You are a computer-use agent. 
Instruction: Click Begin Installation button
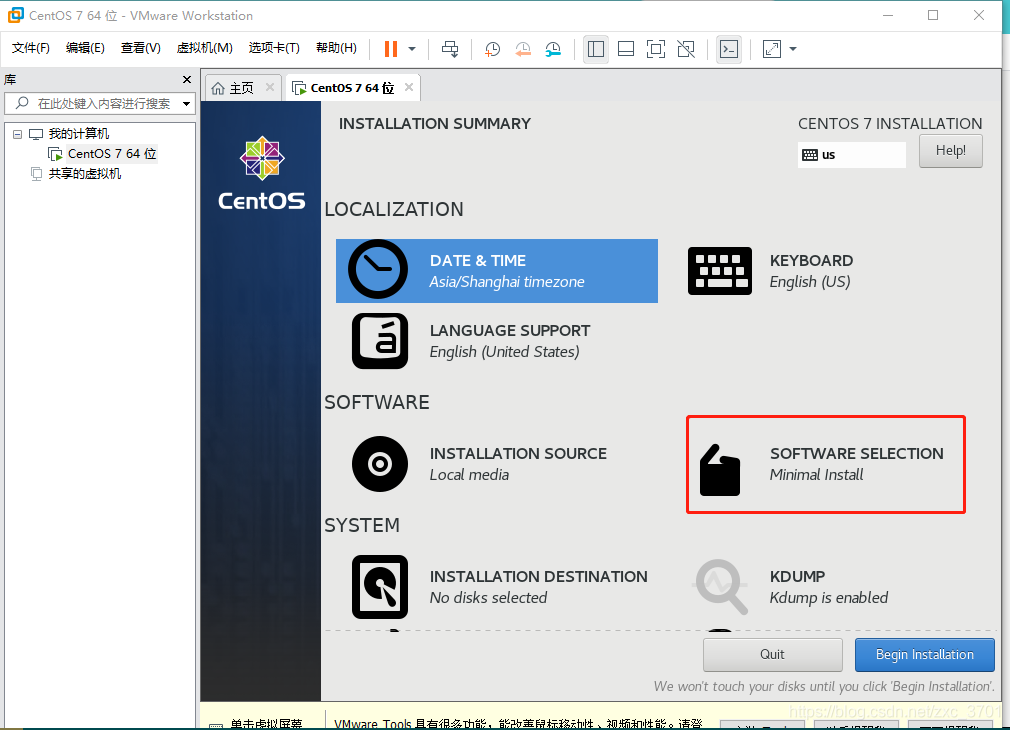pos(924,655)
